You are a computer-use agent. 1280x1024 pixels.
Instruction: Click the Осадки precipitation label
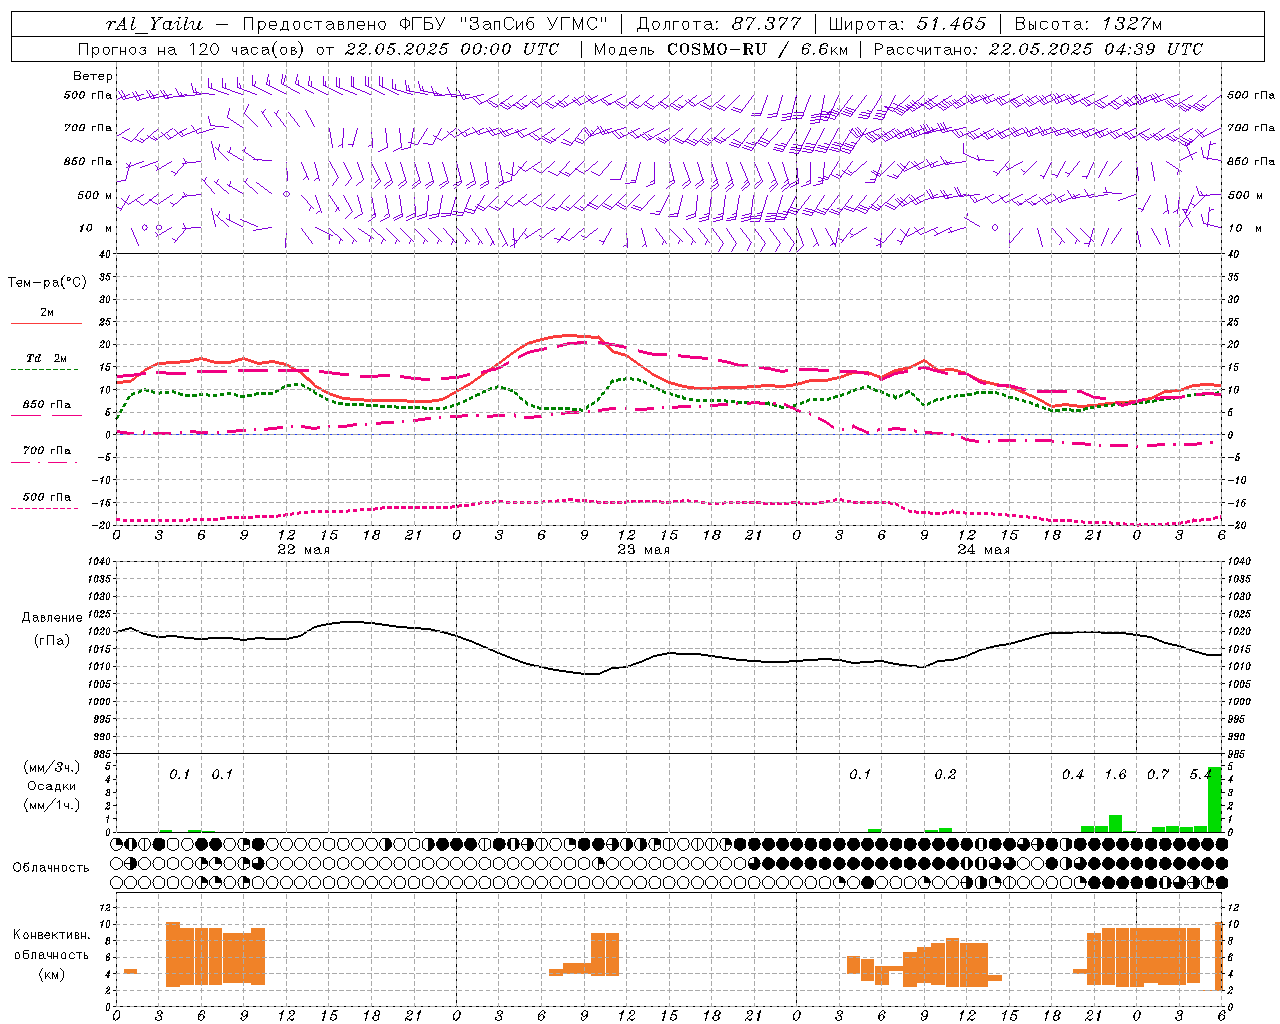coord(51,786)
